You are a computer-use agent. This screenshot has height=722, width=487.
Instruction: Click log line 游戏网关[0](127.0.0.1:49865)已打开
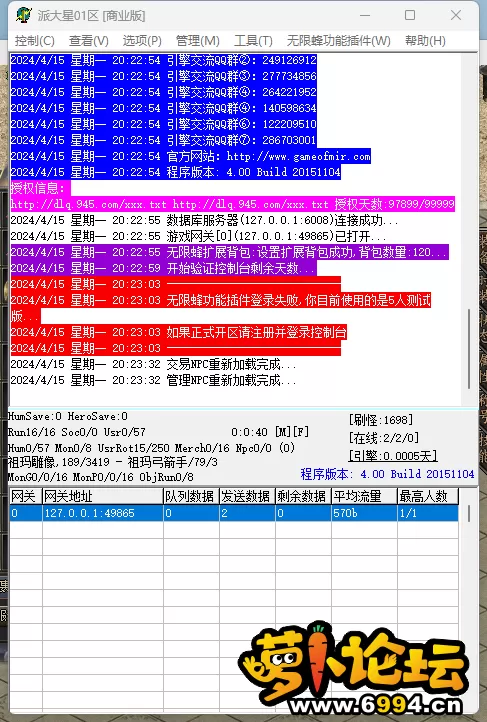[x=198, y=236]
